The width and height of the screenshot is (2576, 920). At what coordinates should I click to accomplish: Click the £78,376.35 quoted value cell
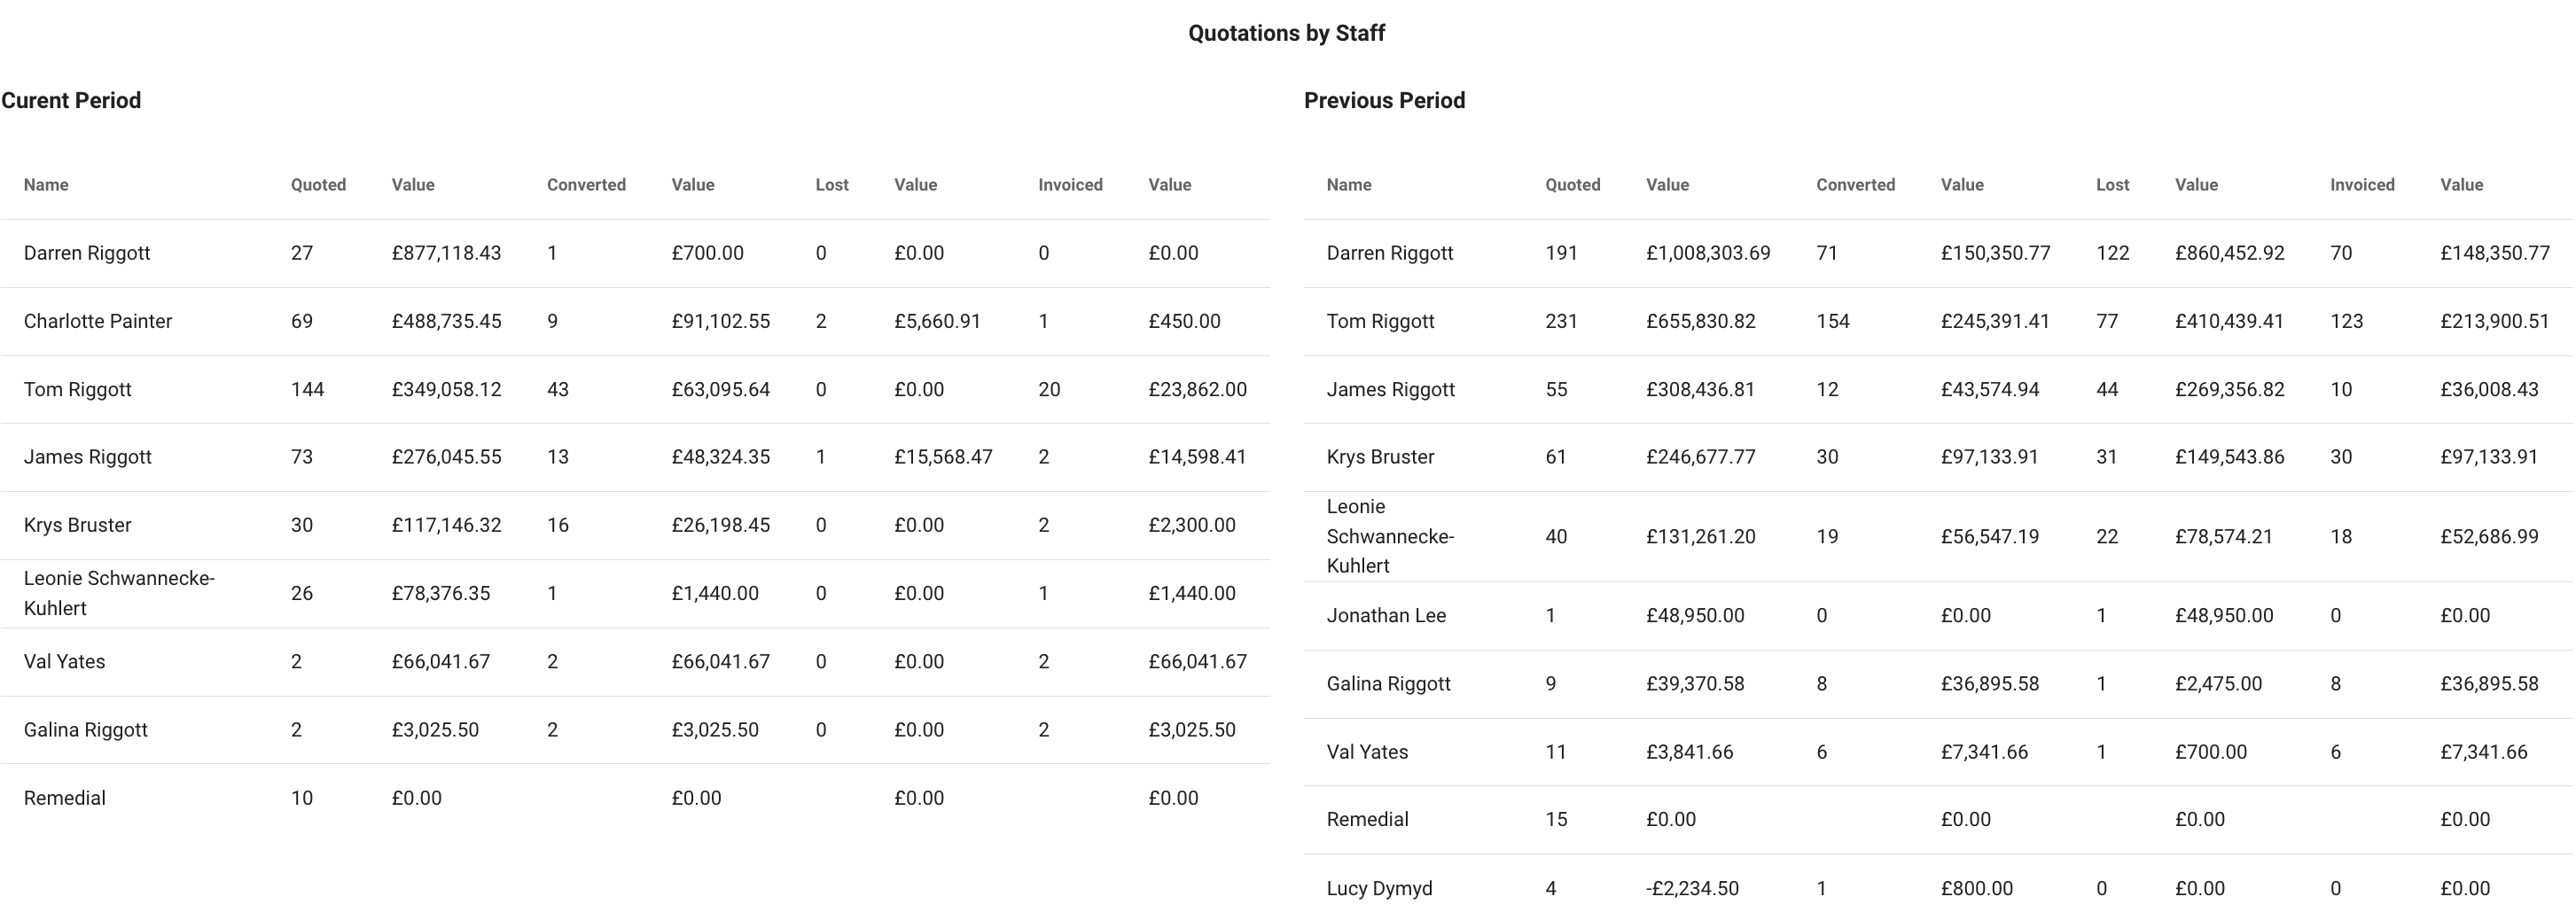pyautogui.click(x=441, y=593)
